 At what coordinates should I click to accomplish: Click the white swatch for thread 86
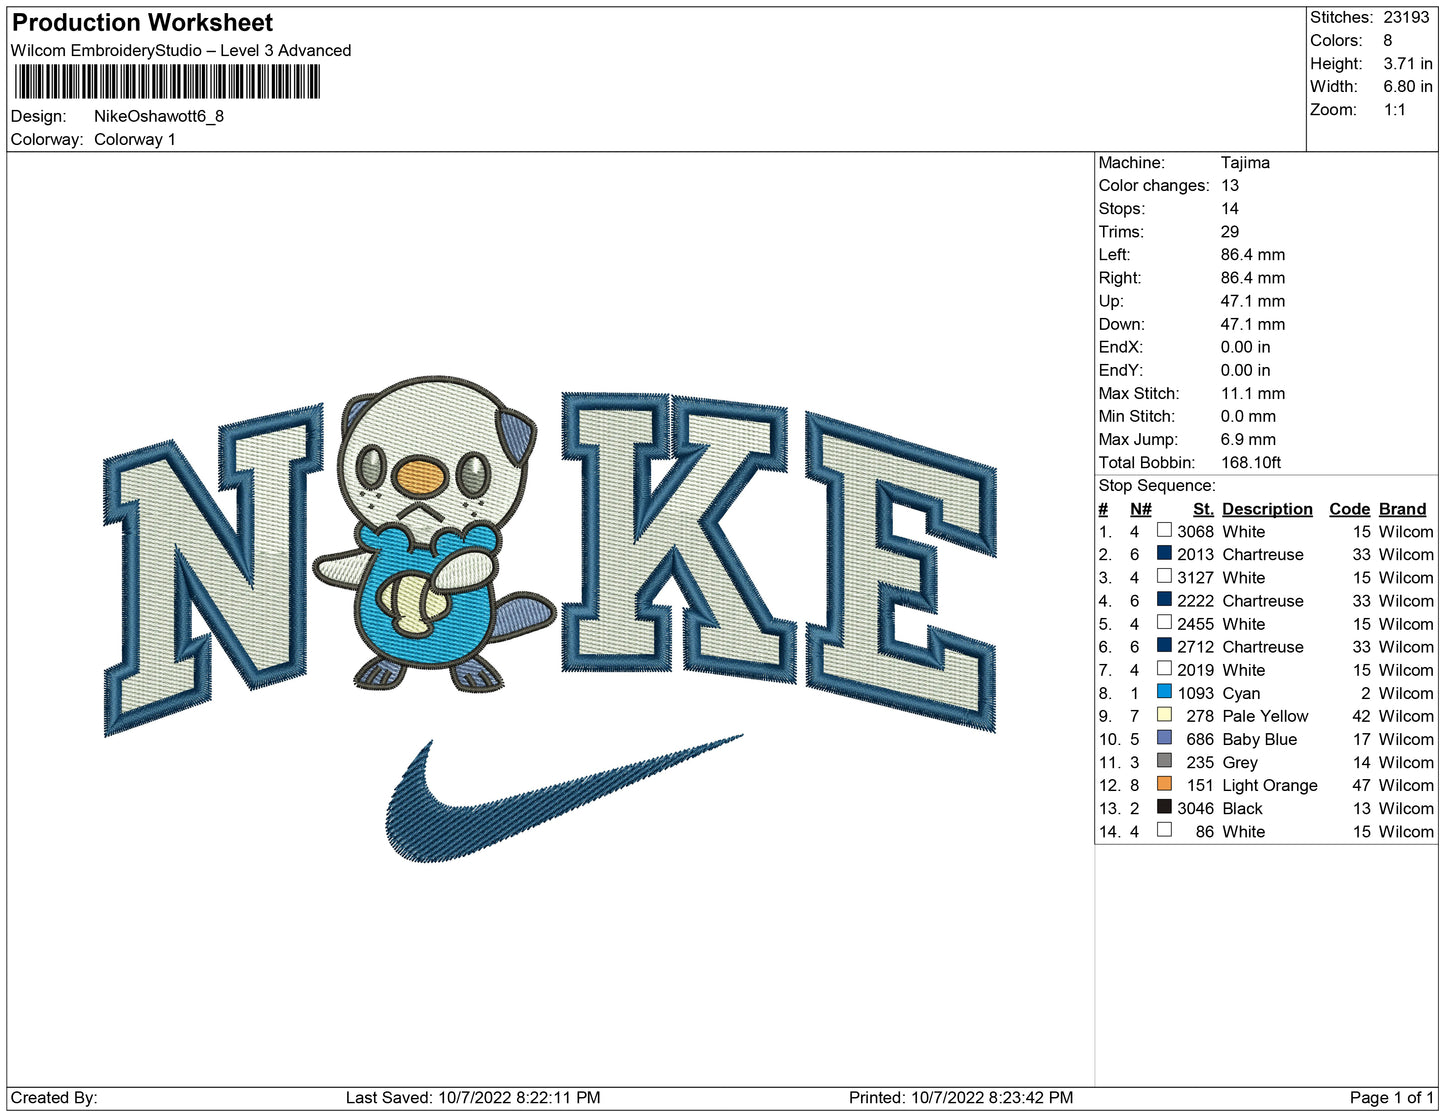pos(1164,830)
